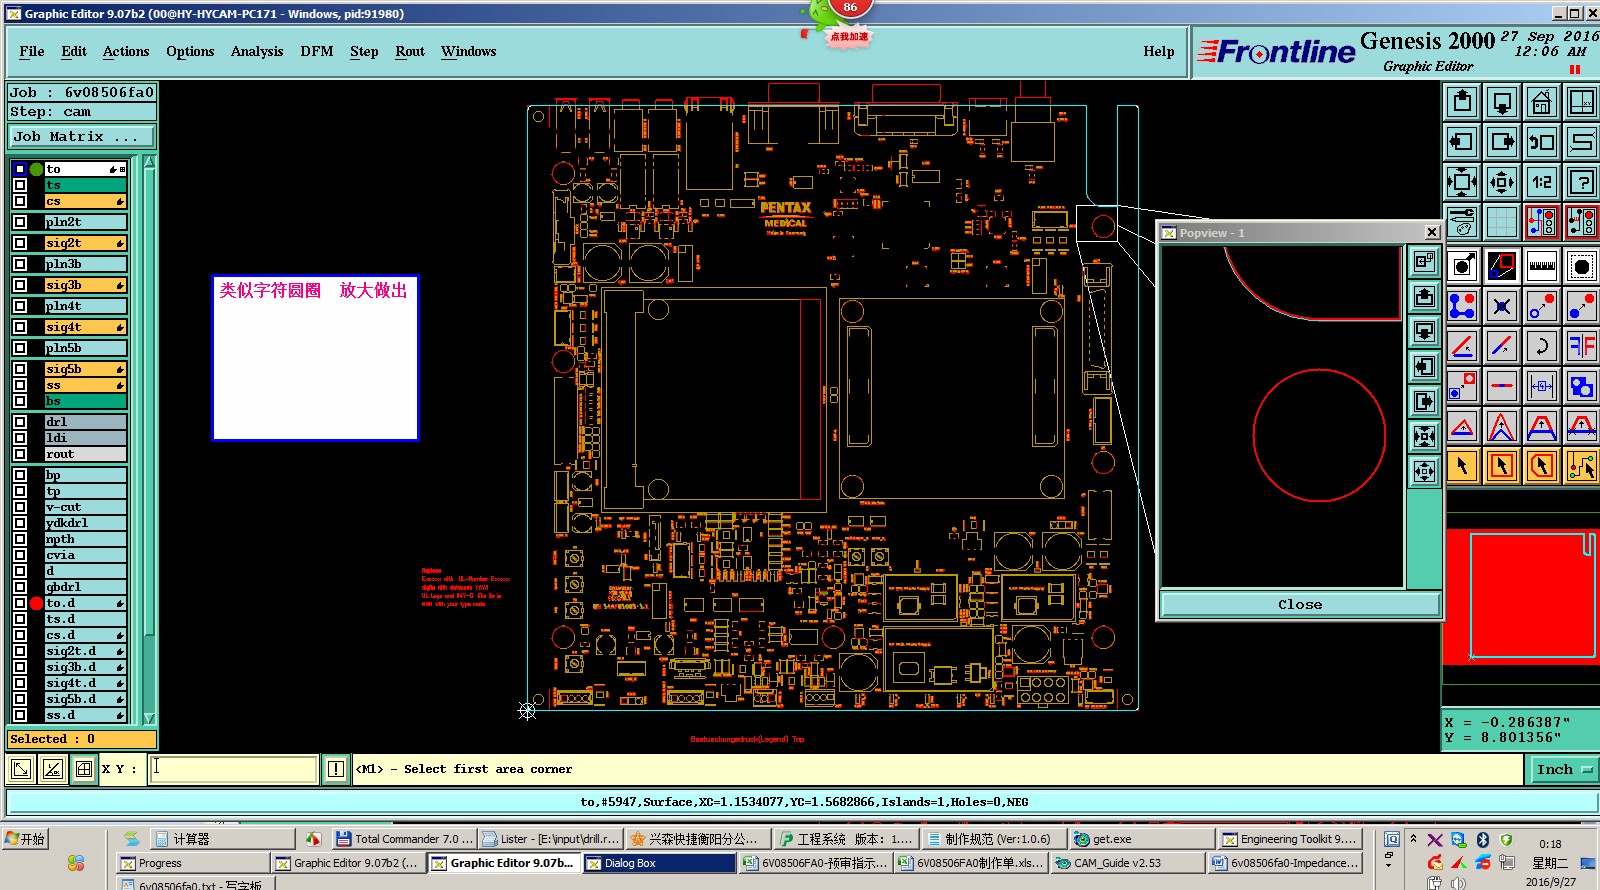
Task: Select the polygon select arrow tool
Action: 1542,466
